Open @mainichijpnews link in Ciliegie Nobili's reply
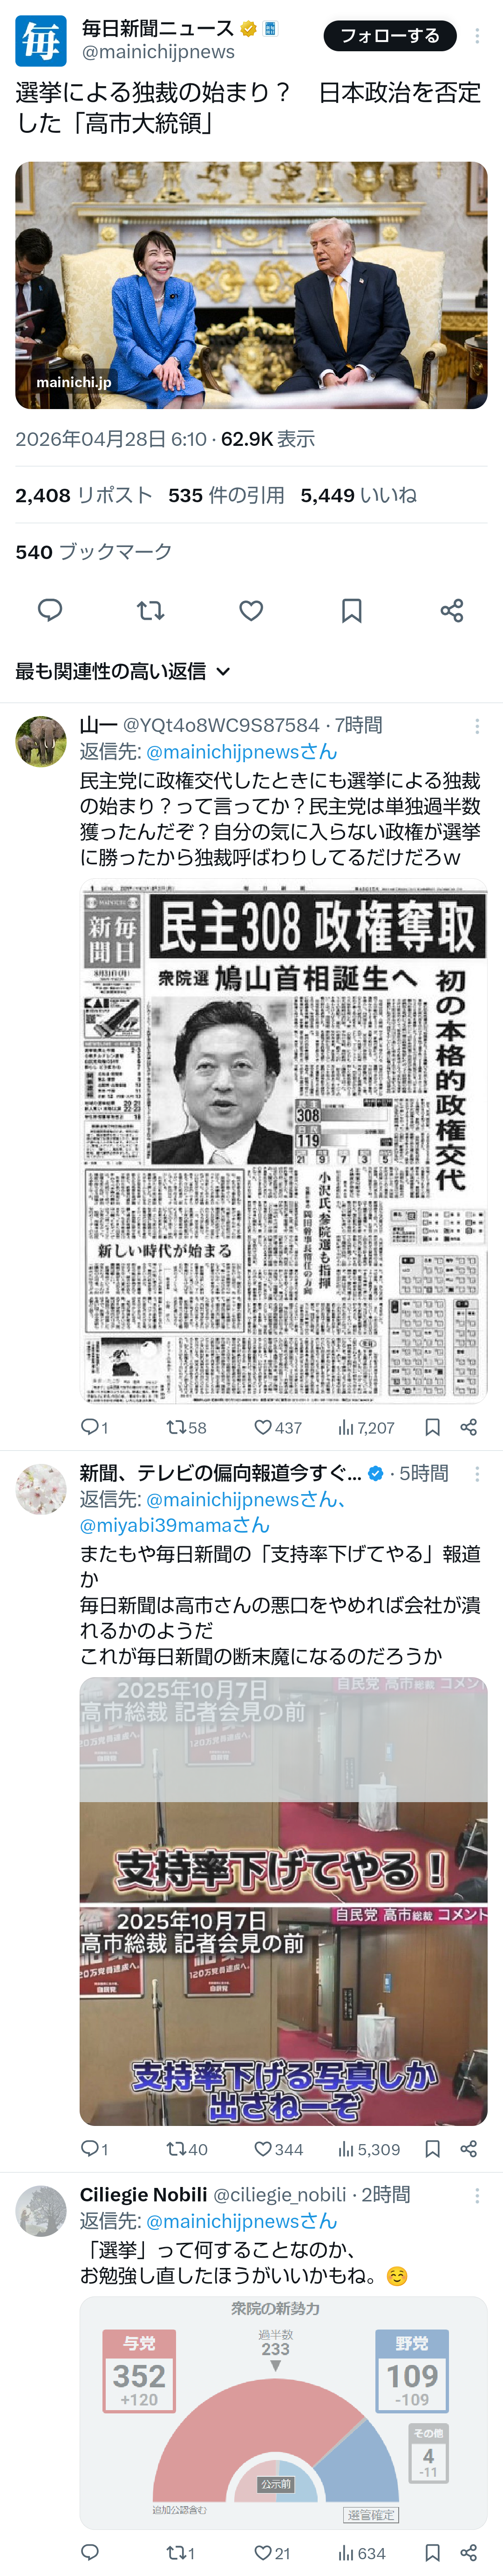Image resolution: width=503 pixels, height=2576 pixels. [x=241, y=2220]
